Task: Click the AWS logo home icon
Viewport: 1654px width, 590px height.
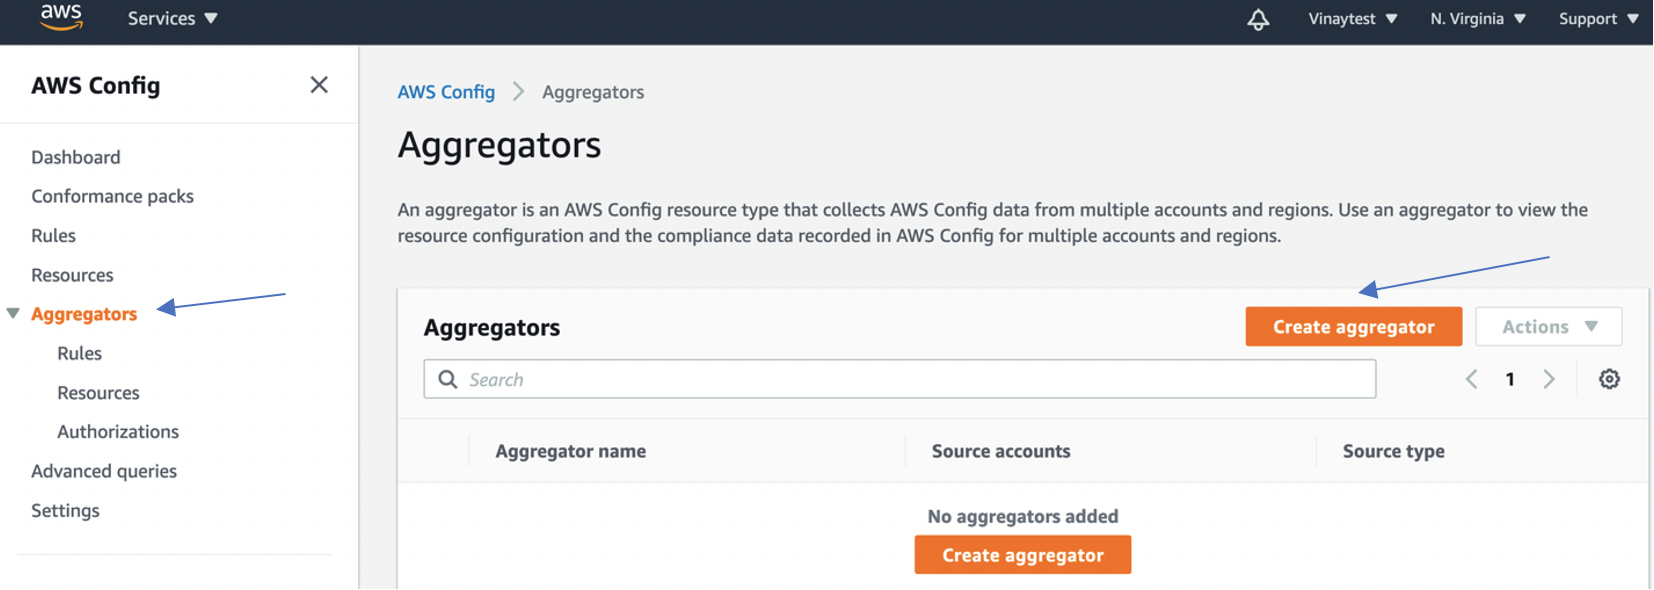Action: click(61, 17)
